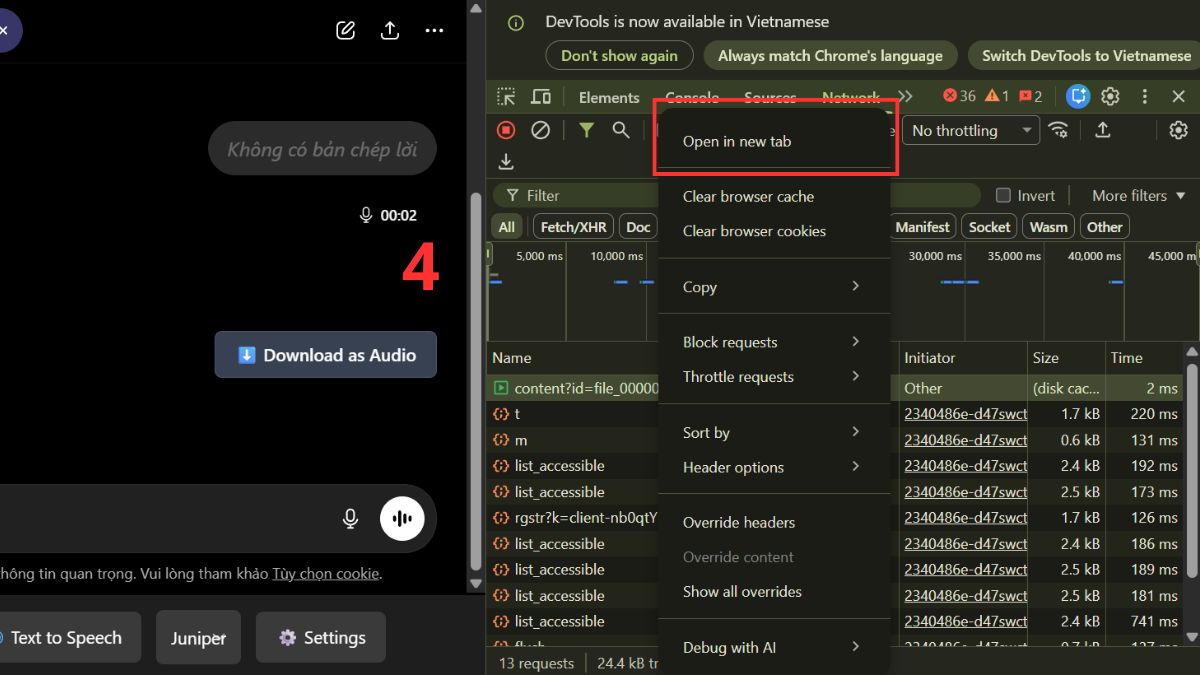This screenshot has height=675, width=1200.
Task: Stop recording network log
Action: click(x=506, y=130)
